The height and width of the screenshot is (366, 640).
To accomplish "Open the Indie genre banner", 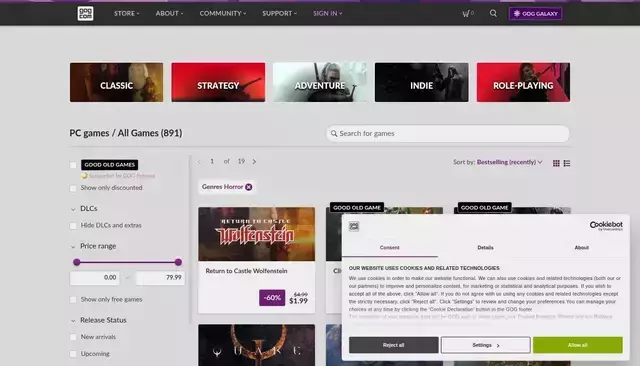I will pyautogui.click(x=422, y=82).
